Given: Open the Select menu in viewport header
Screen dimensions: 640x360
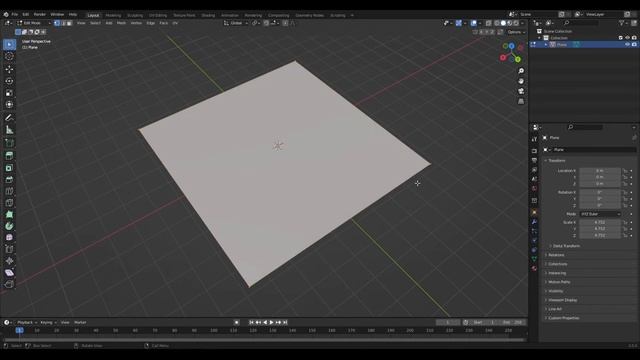Looking at the screenshot, I should click(95, 23).
